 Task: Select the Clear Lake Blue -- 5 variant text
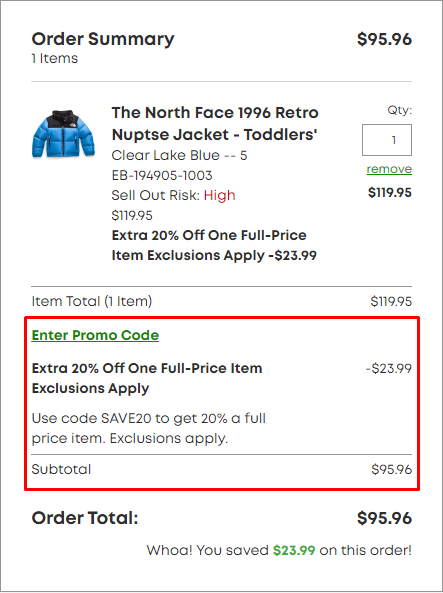click(179, 155)
